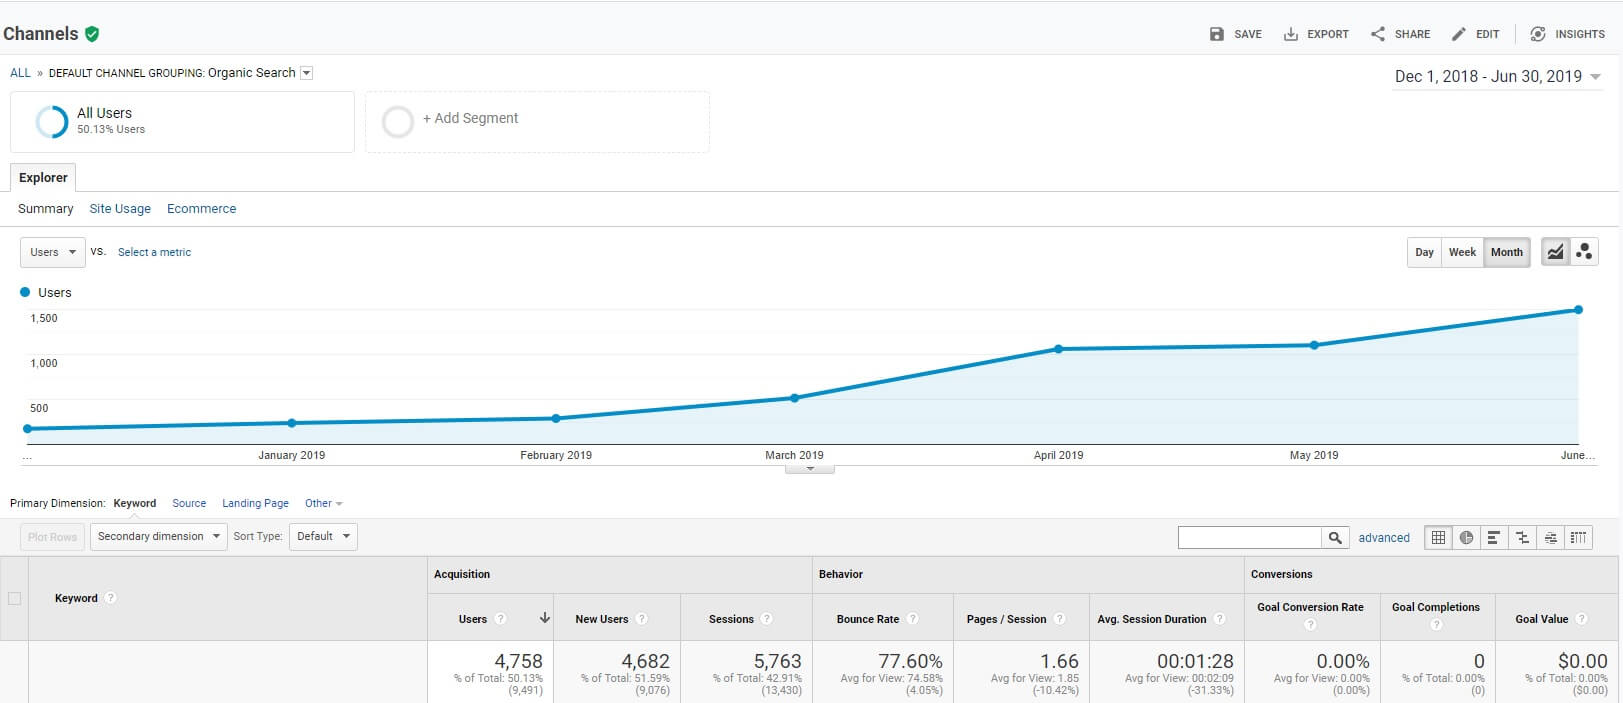Click the Plot Rows button
The image size is (1623, 703).
click(52, 537)
